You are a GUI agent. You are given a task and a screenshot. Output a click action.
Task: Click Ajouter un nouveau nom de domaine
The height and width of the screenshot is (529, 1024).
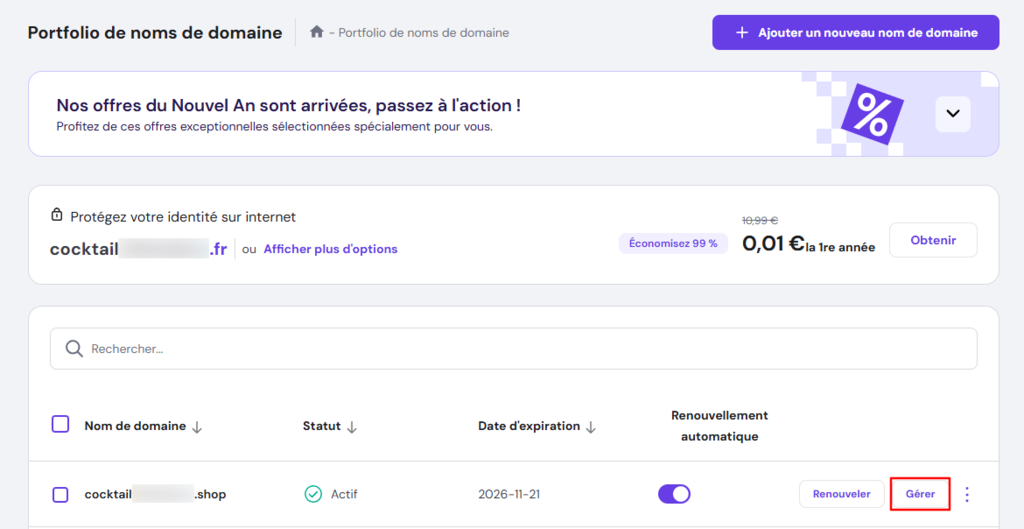point(855,32)
